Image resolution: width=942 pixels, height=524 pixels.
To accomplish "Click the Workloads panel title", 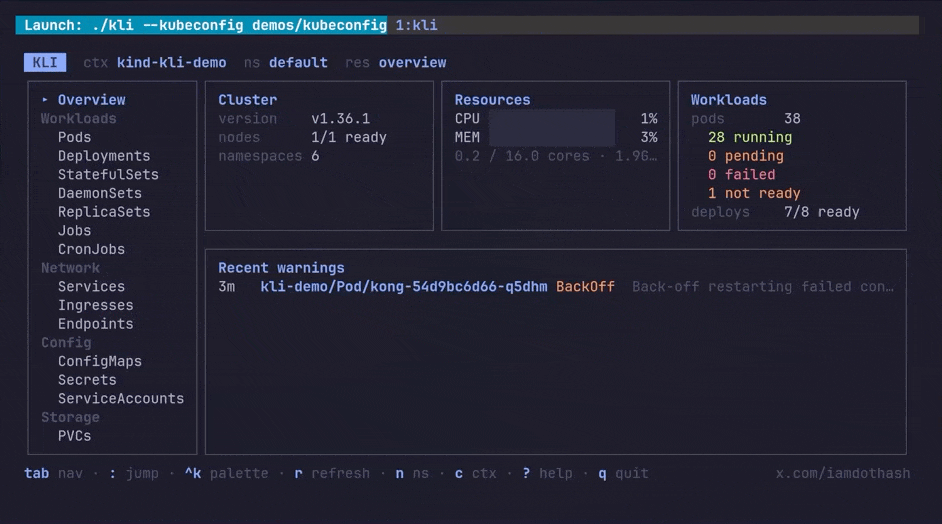I will coord(729,100).
